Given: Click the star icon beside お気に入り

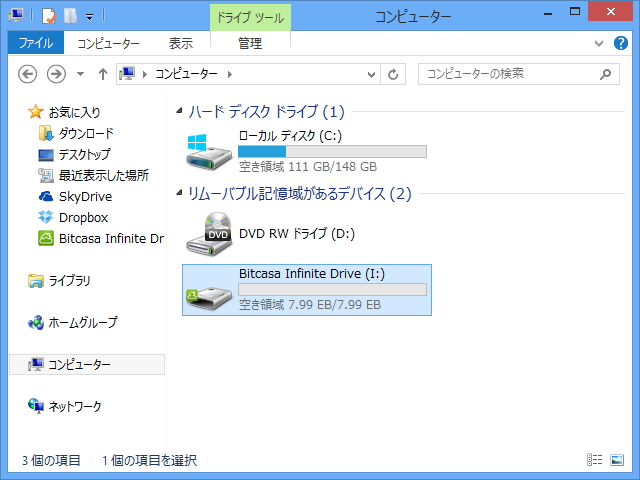Looking at the screenshot, I should coord(36,112).
